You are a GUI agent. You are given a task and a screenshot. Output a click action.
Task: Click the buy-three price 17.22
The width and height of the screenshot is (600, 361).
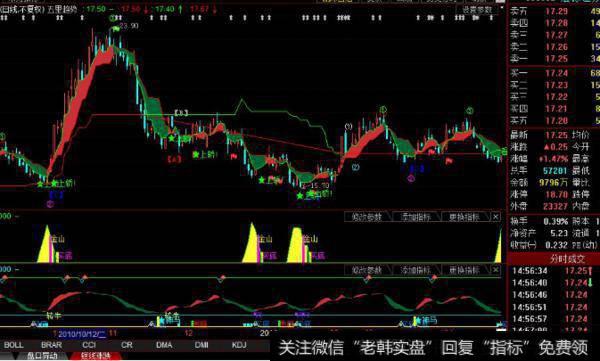coord(557,97)
